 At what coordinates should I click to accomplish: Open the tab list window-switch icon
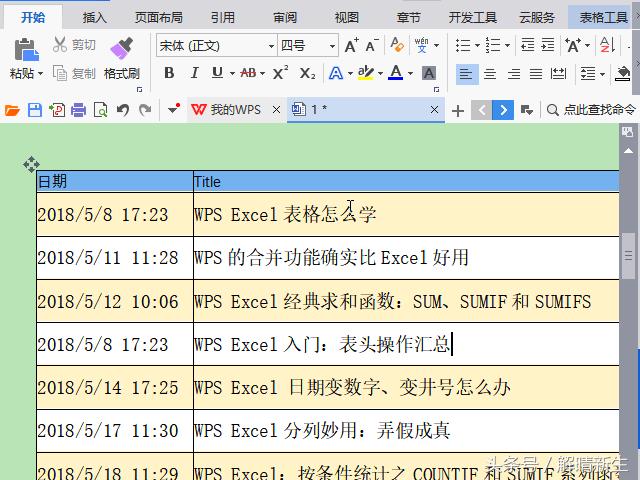point(527,110)
